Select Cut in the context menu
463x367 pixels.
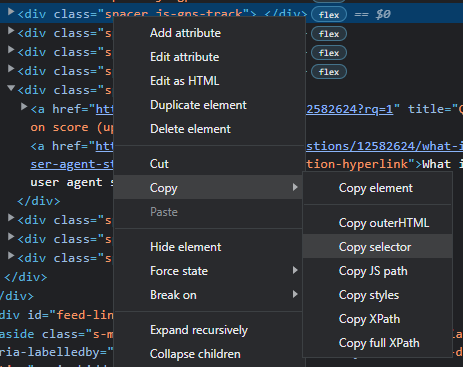click(x=208, y=164)
